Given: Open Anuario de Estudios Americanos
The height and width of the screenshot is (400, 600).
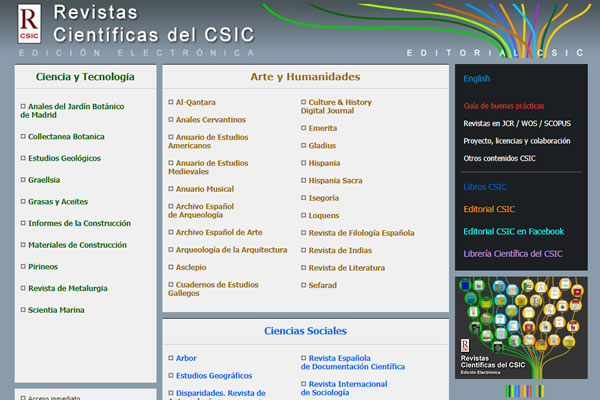Looking at the screenshot, I should pos(208,141).
